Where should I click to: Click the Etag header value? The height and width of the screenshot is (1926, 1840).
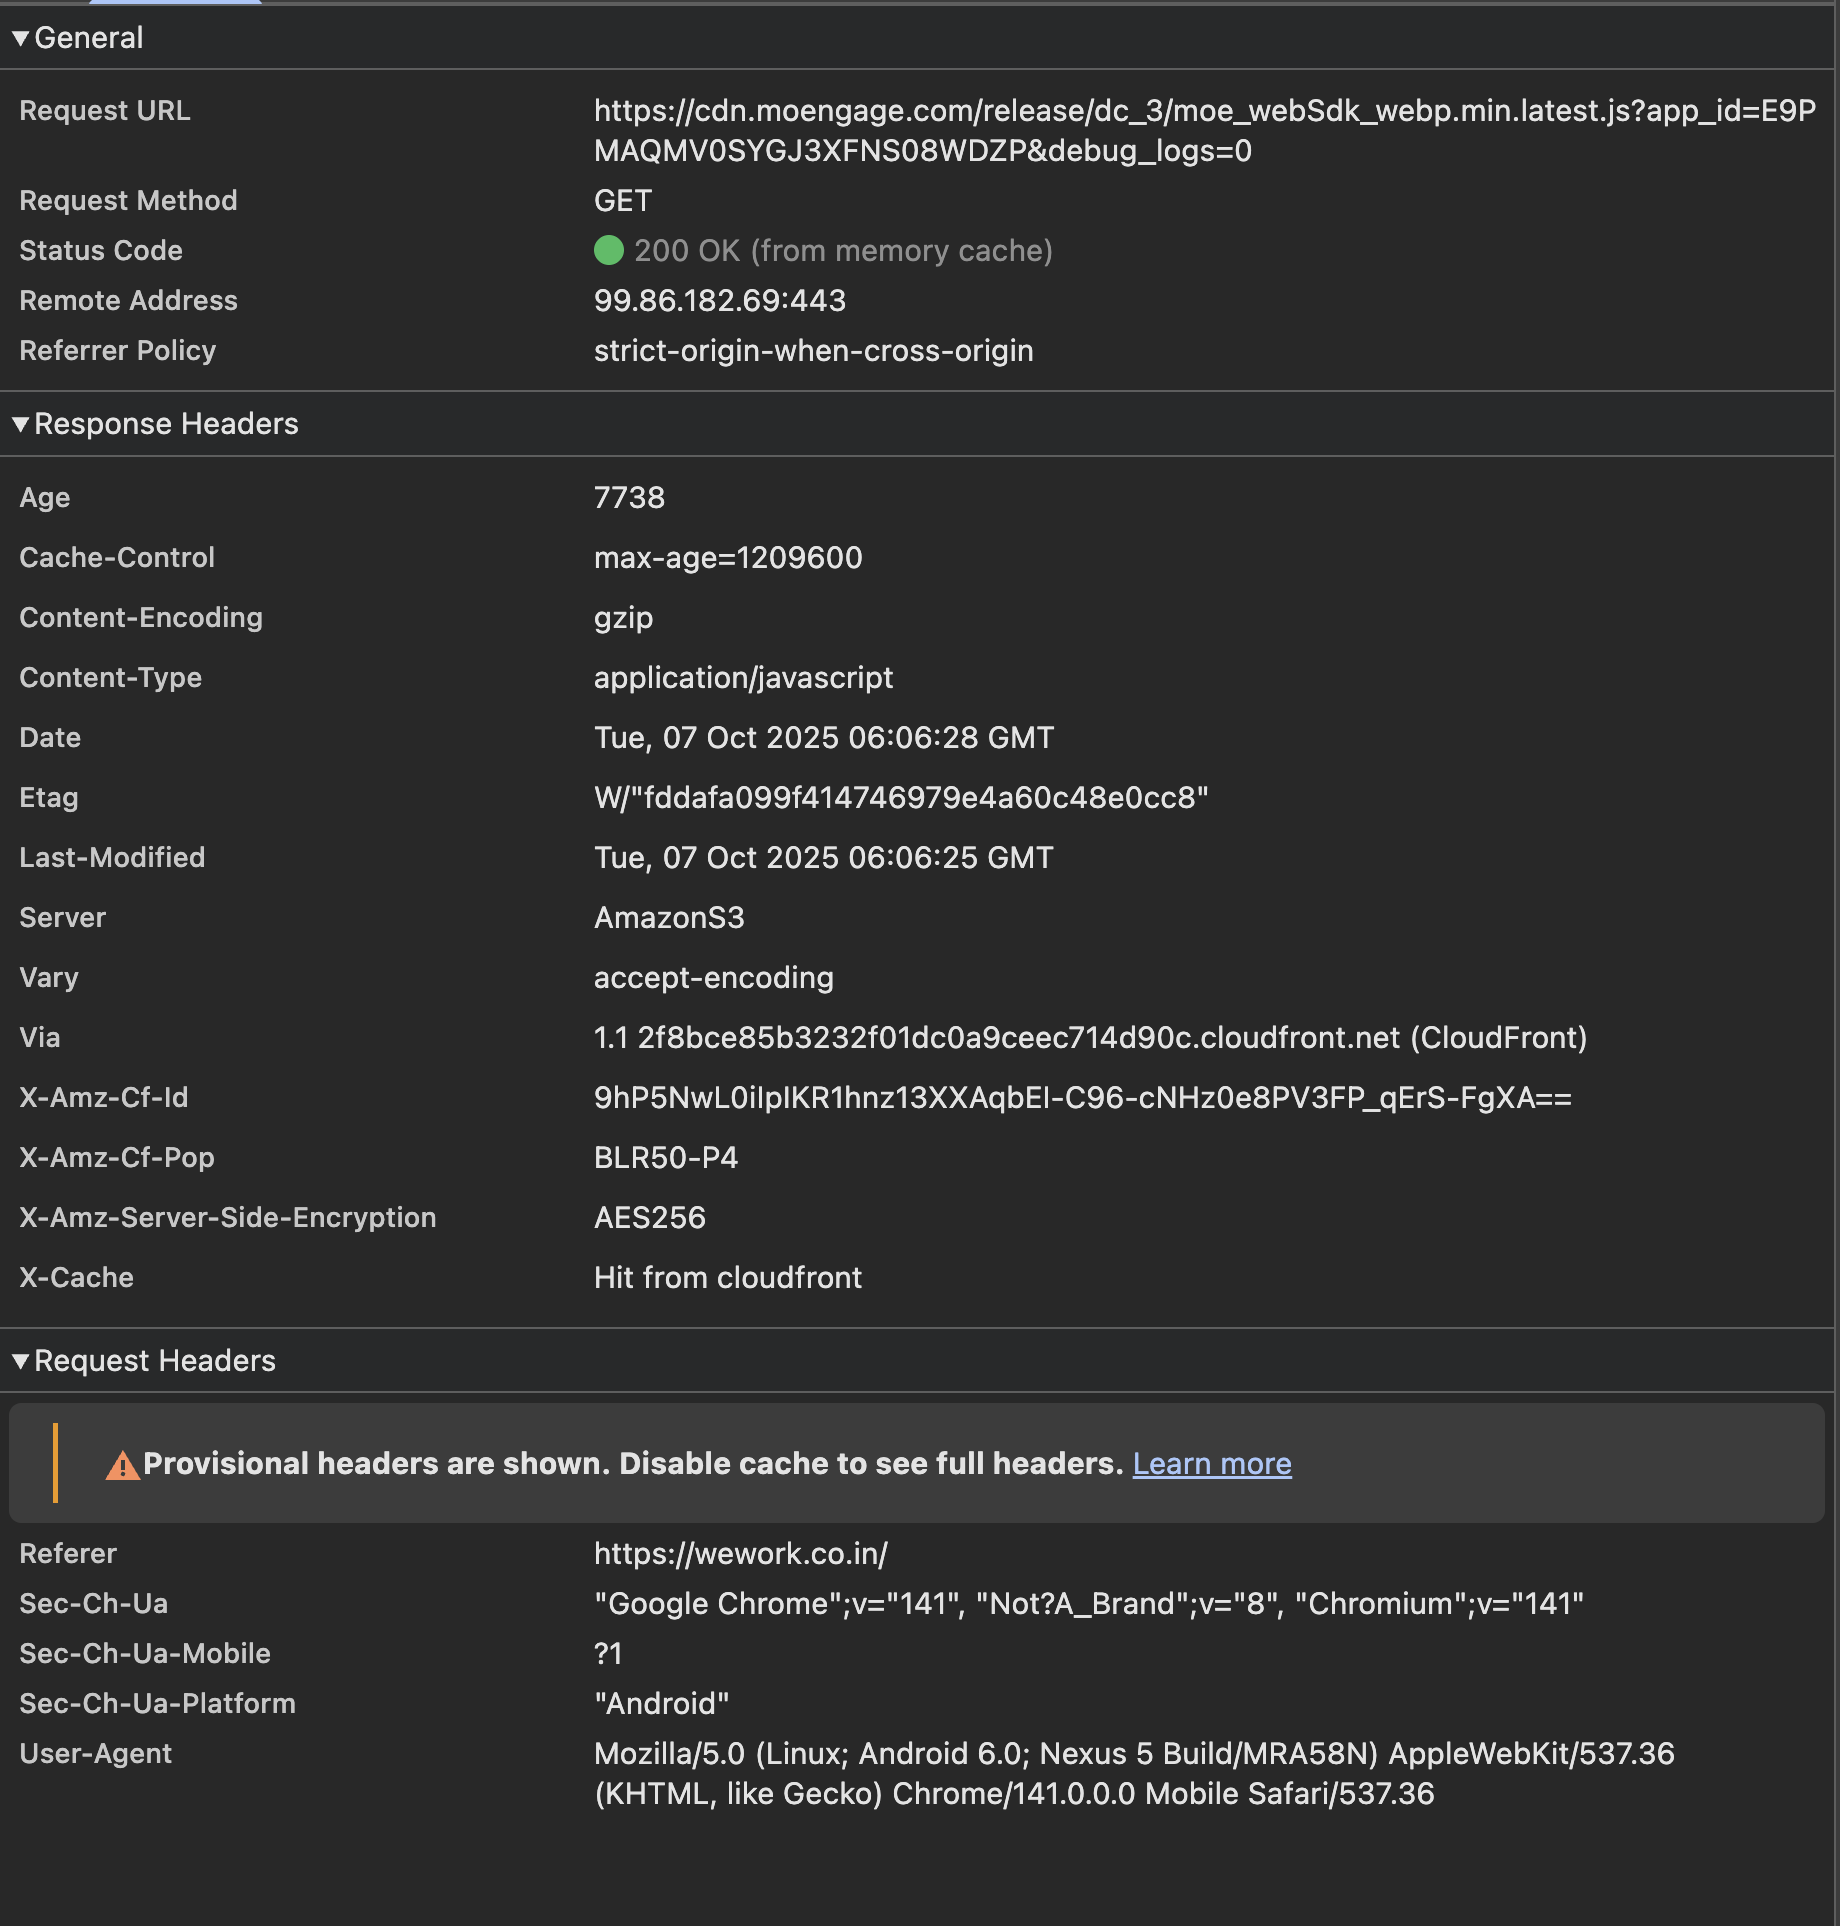900,797
